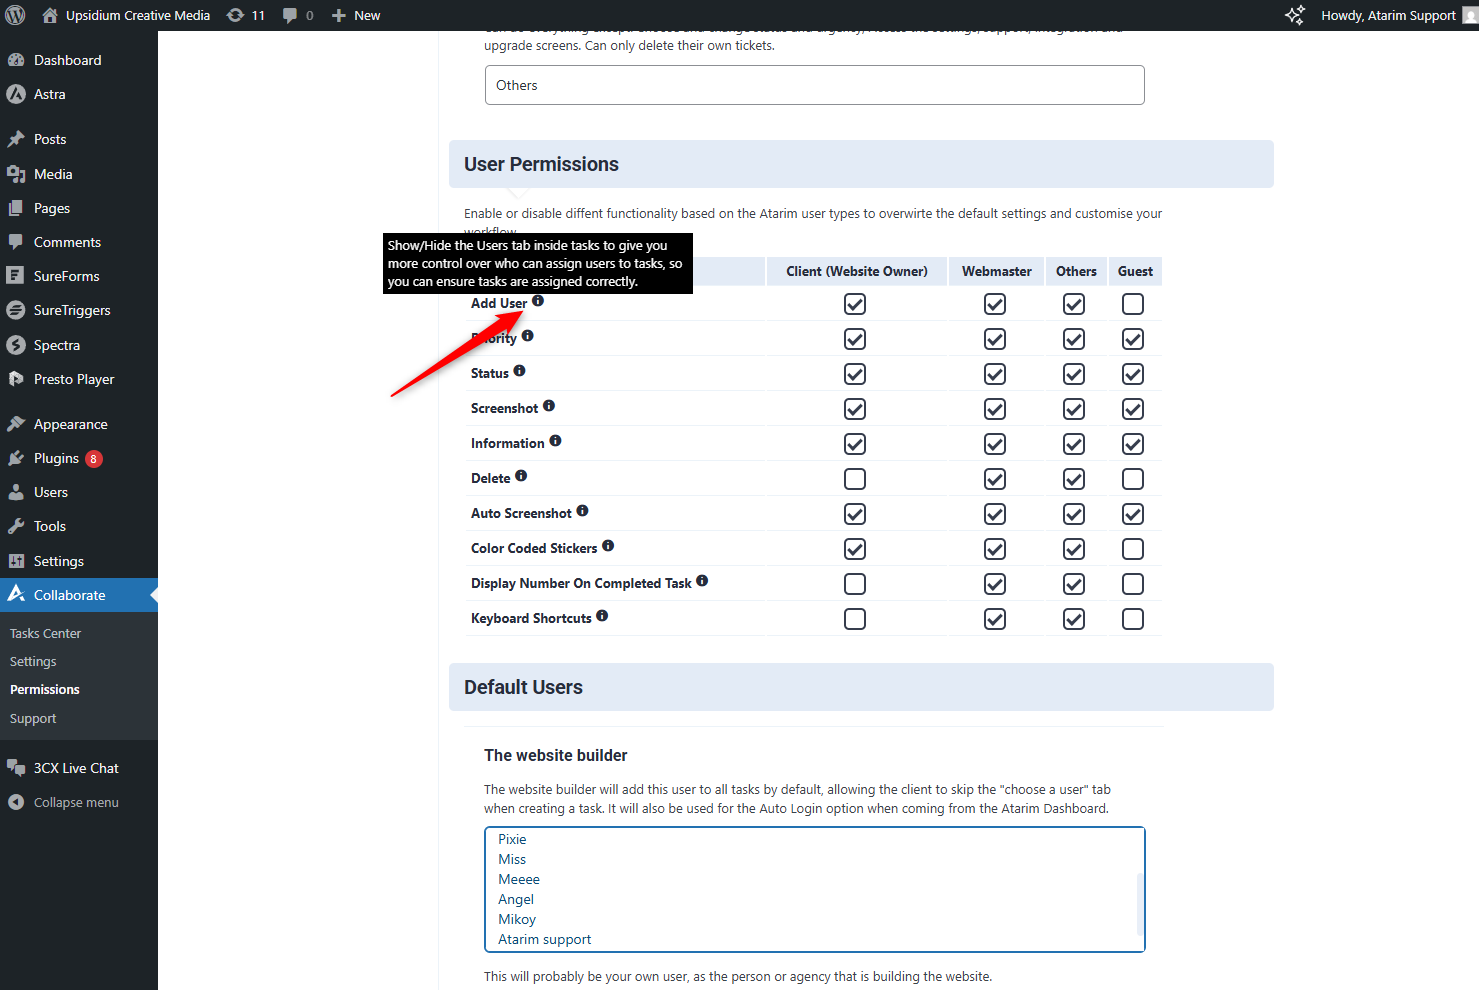
Task: Select Mikoy in website builder list
Action: tap(517, 919)
